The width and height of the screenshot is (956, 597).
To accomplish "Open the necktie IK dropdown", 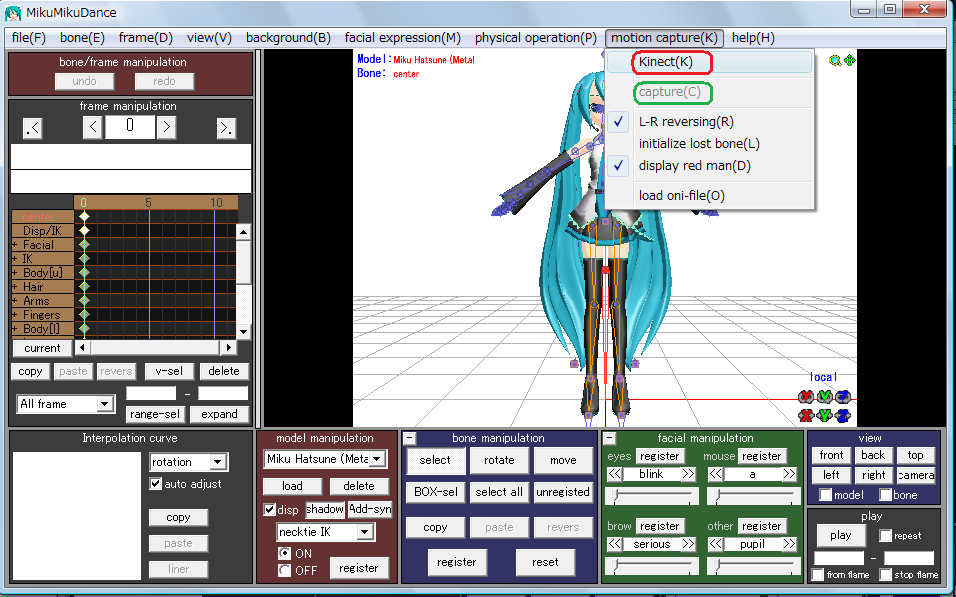I will 365,532.
